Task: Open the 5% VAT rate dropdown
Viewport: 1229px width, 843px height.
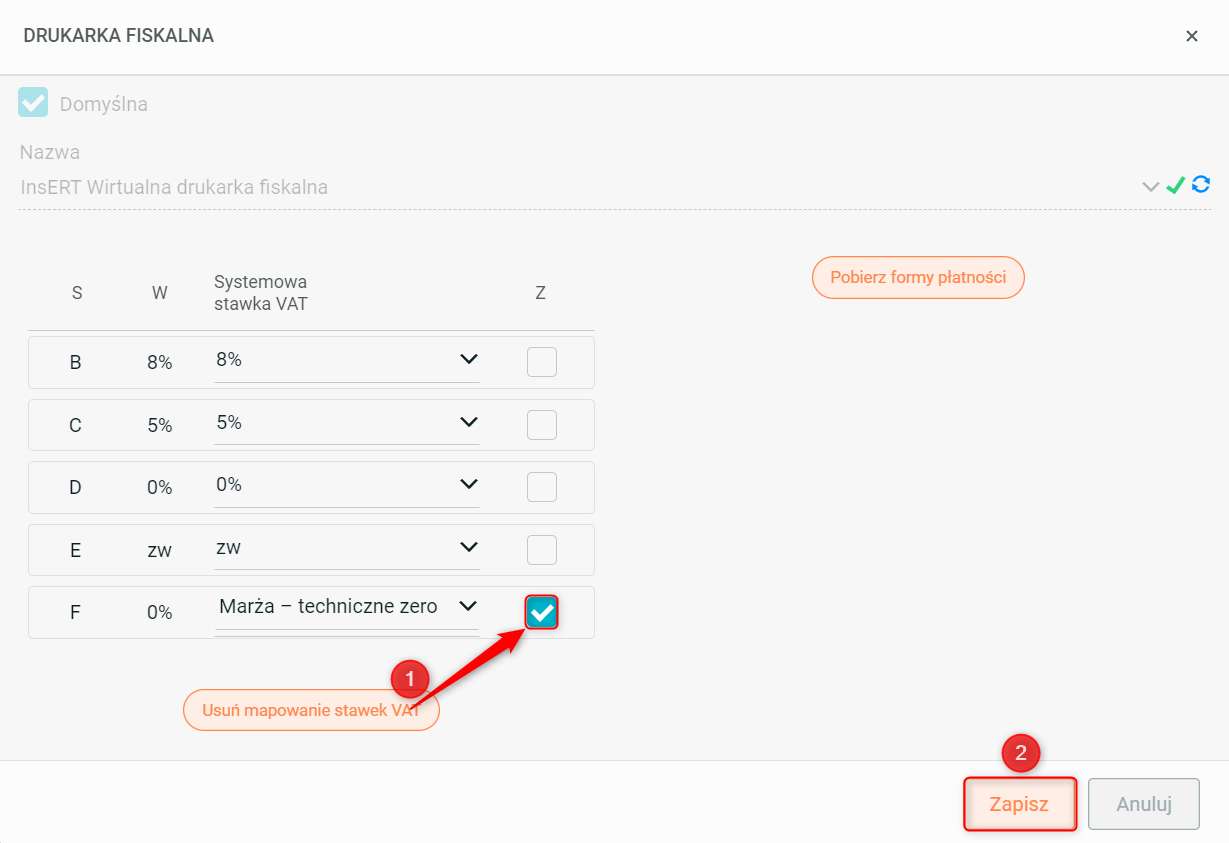Action: pos(468,422)
